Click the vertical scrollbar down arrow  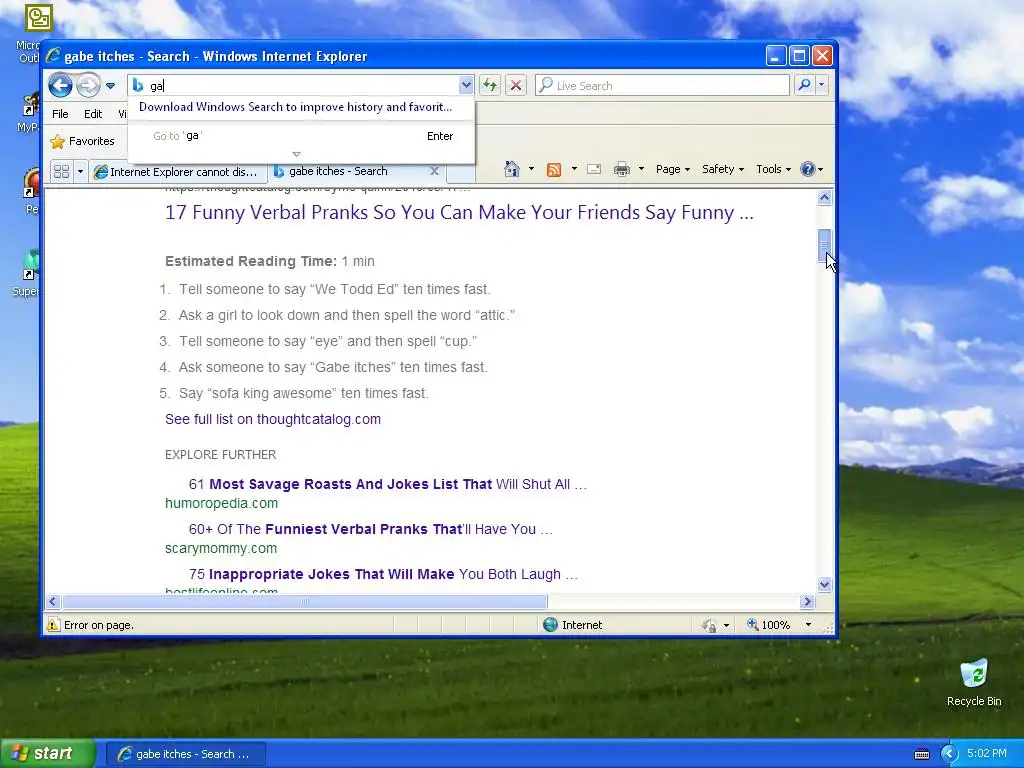[x=824, y=584]
